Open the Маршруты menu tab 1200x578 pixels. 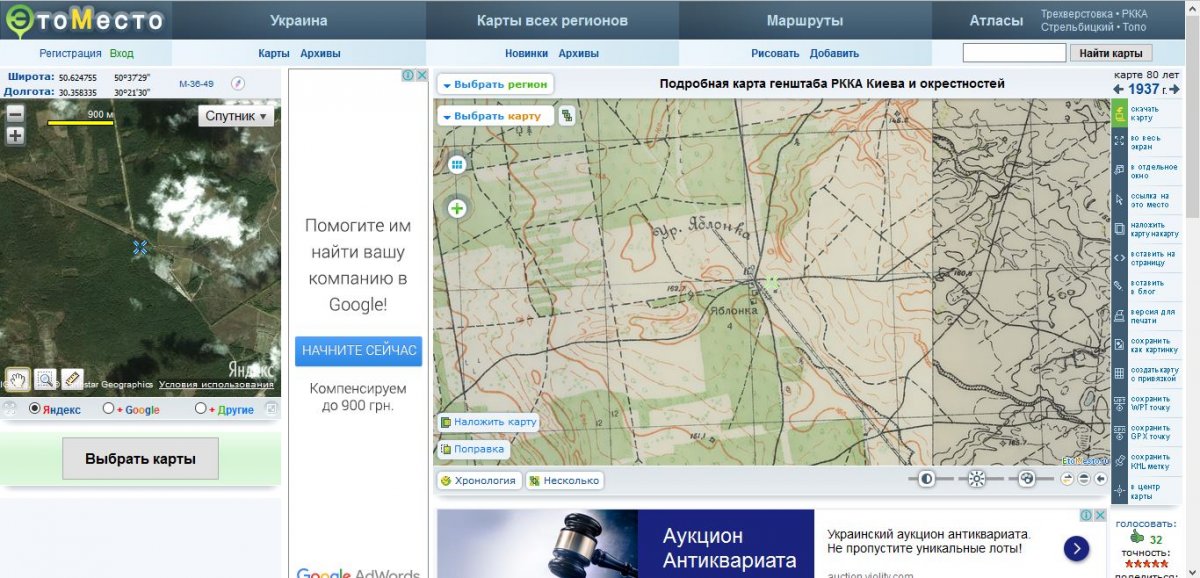coord(804,20)
